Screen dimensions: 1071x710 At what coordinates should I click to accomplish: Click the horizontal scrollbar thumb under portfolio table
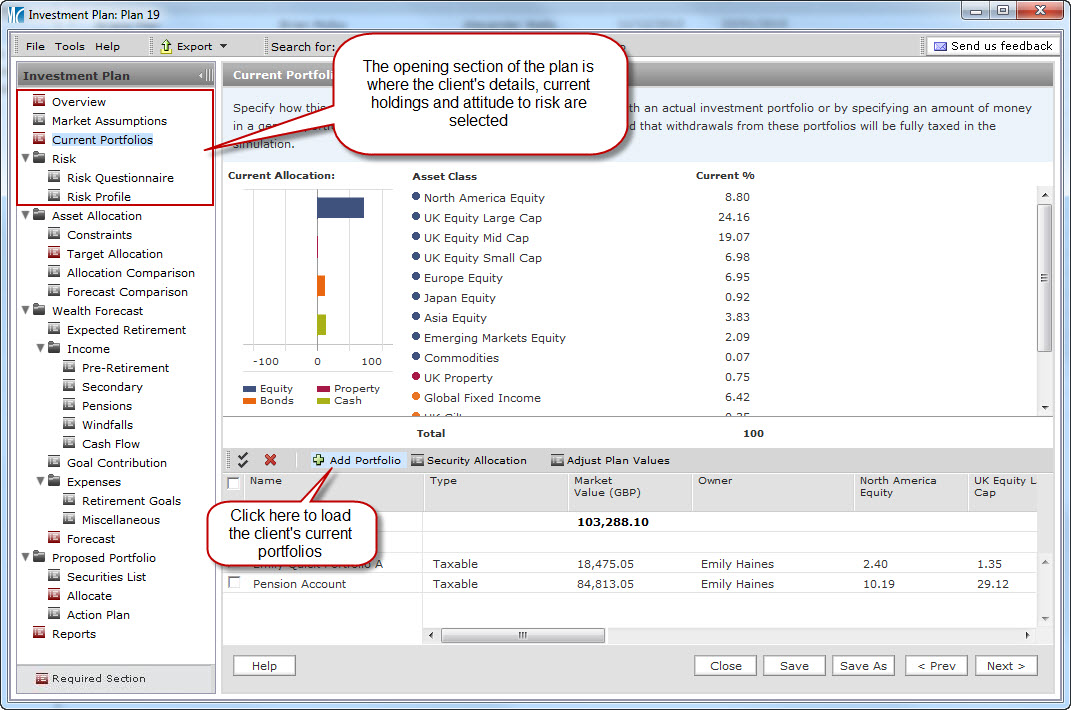coord(522,635)
